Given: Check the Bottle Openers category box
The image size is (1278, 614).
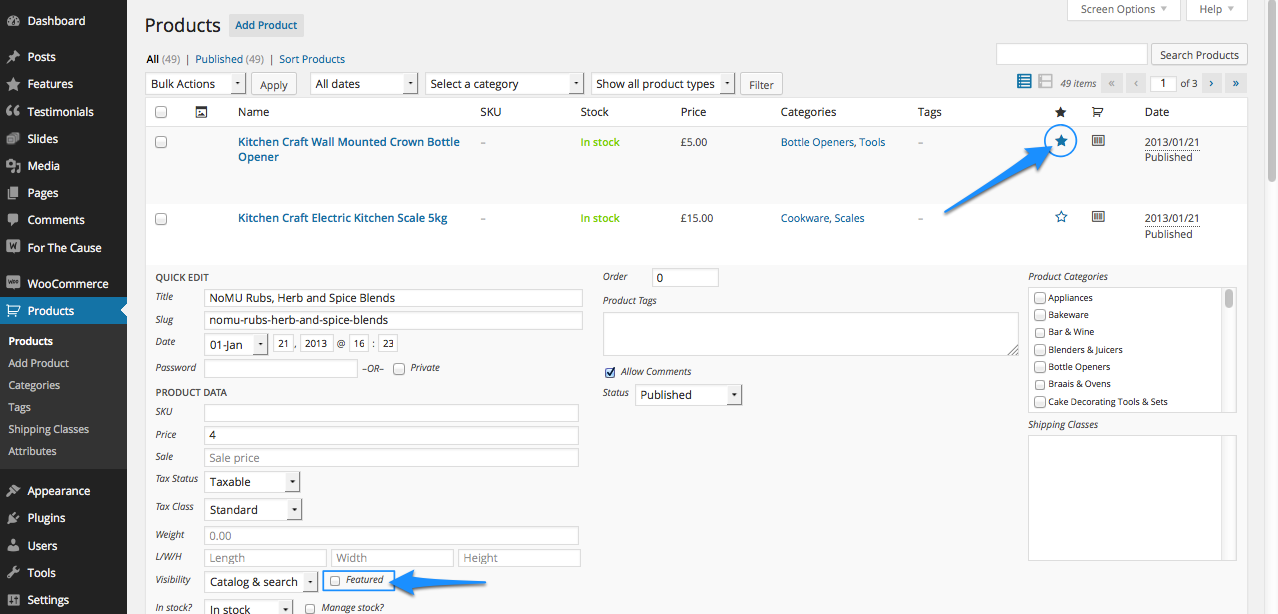Looking at the screenshot, I should pos(1040,367).
